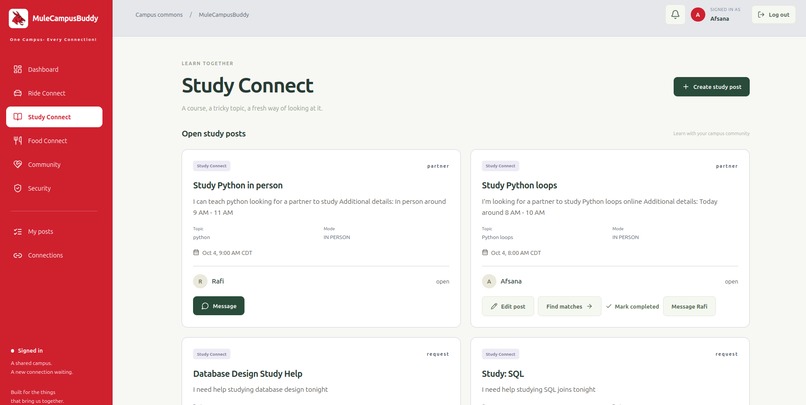Click the calendar icon beside Oct 4, 9:00 AM
This screenshot has width=806, height=405.
[x=196, y=252]
